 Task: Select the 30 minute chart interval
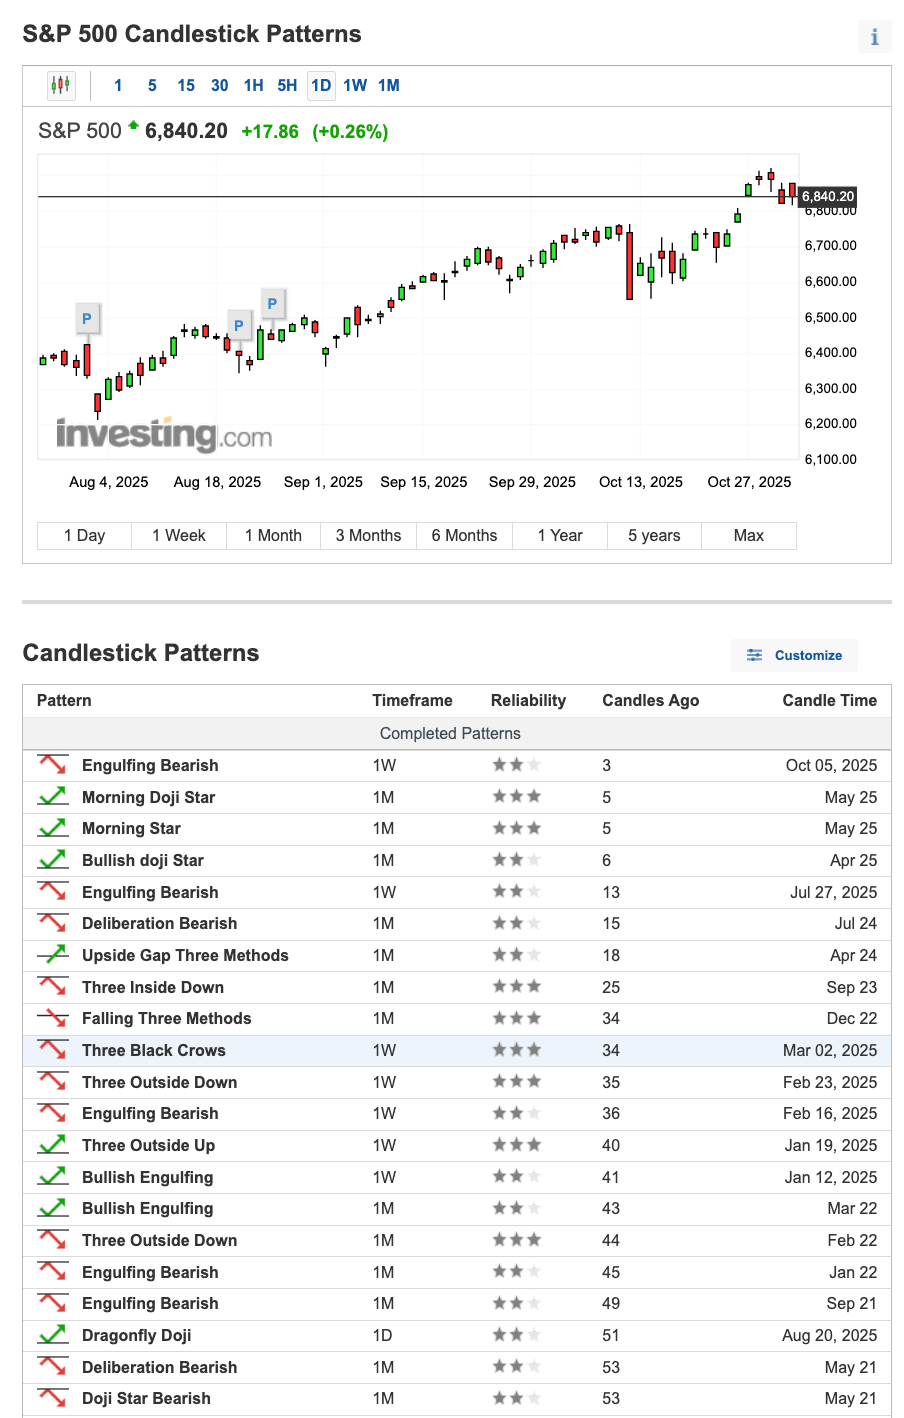point(220,85)
